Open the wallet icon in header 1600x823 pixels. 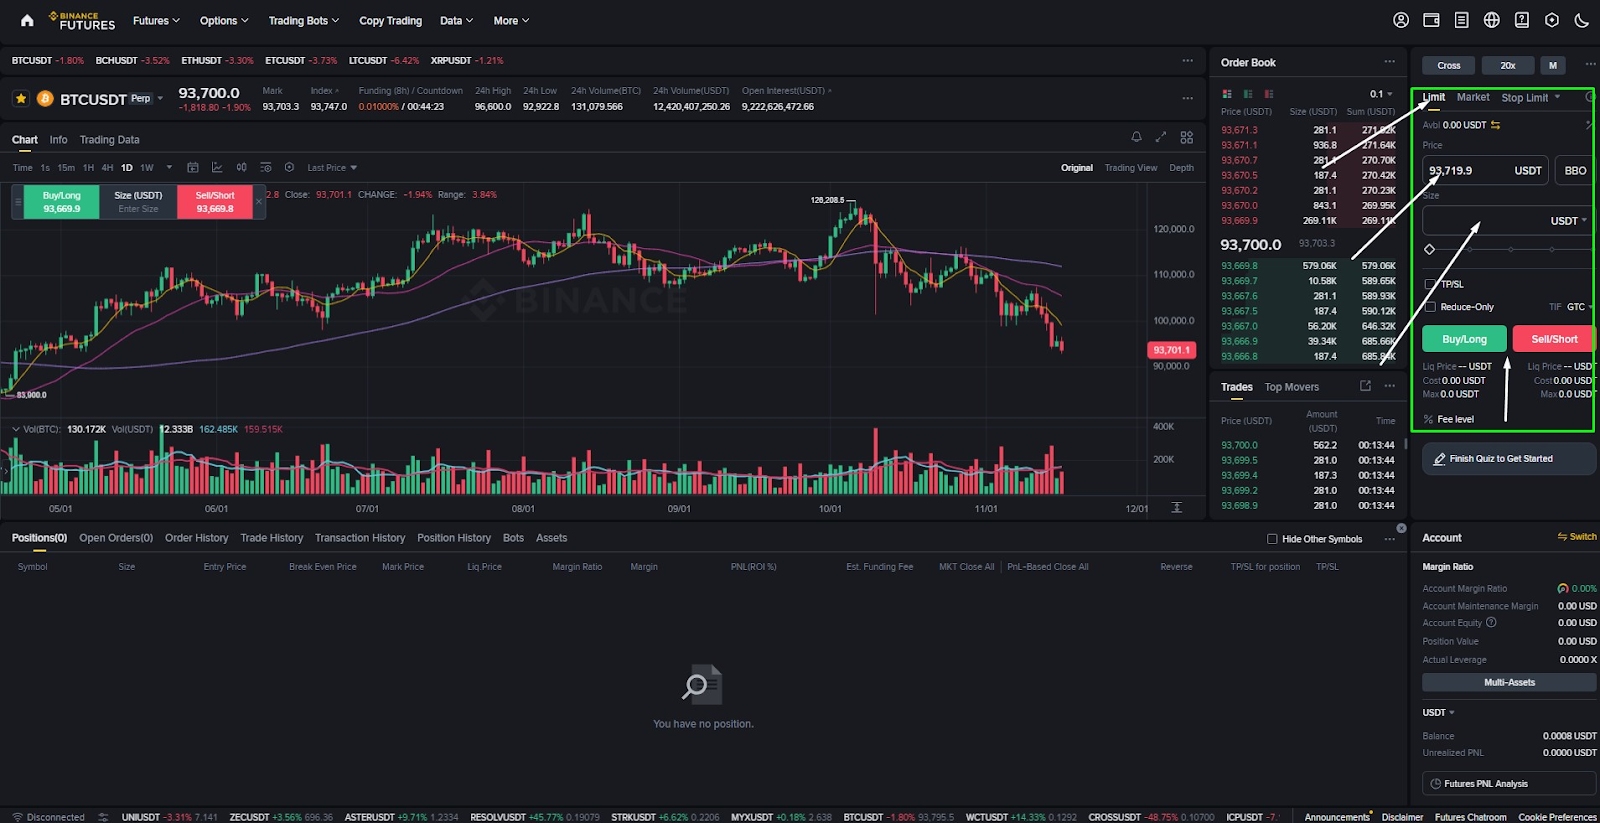1431,20
